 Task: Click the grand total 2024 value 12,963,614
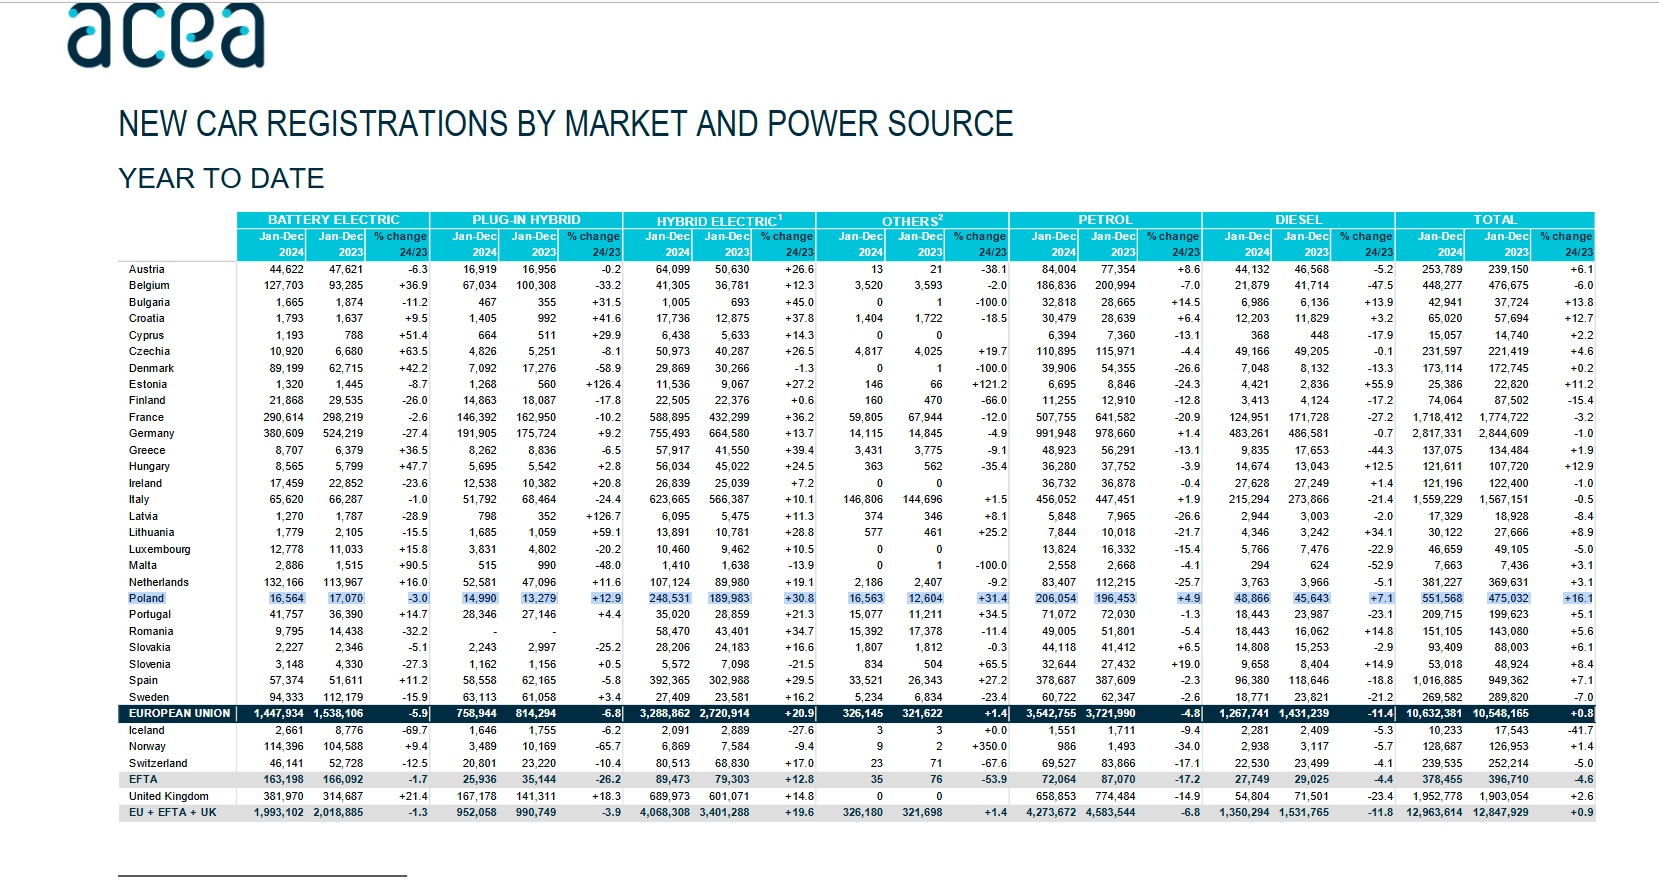coord(1434,812)
